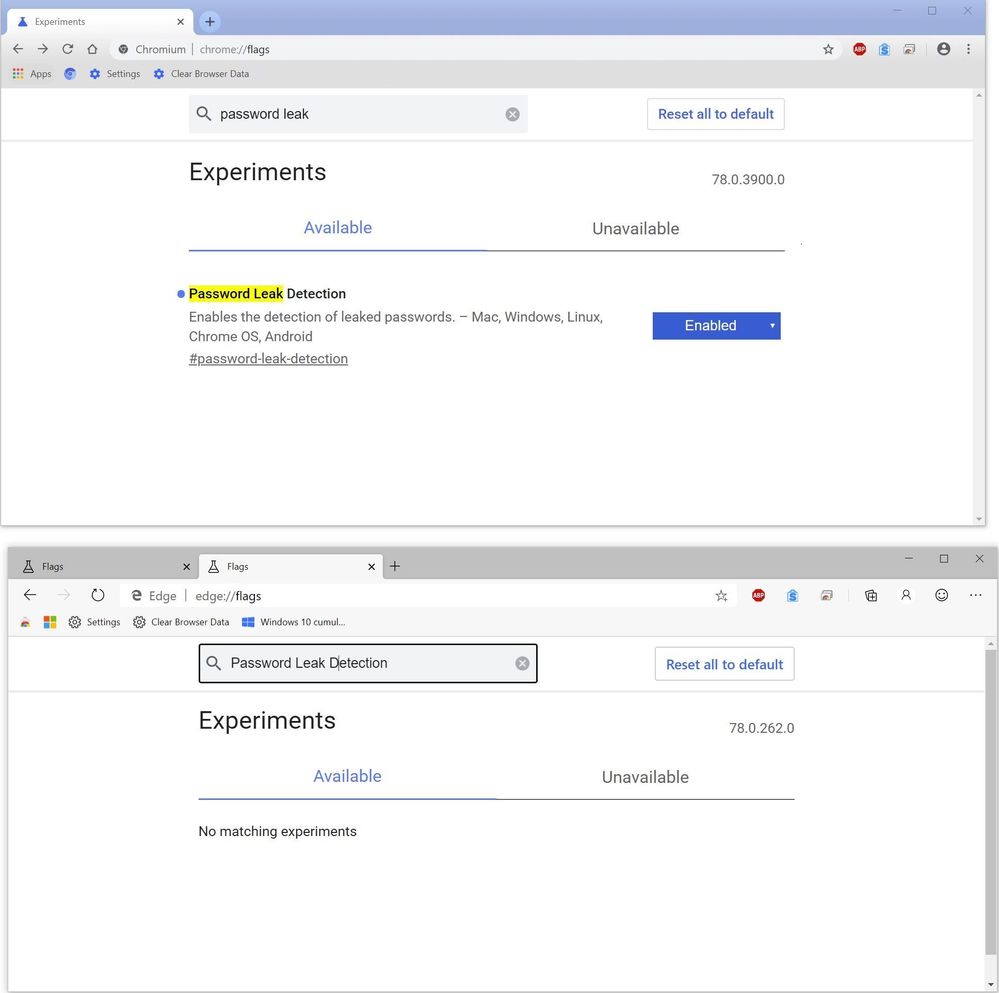Open the blue S extension in Chromium
The height and width of the screenshot is (993, 999).
884,49
